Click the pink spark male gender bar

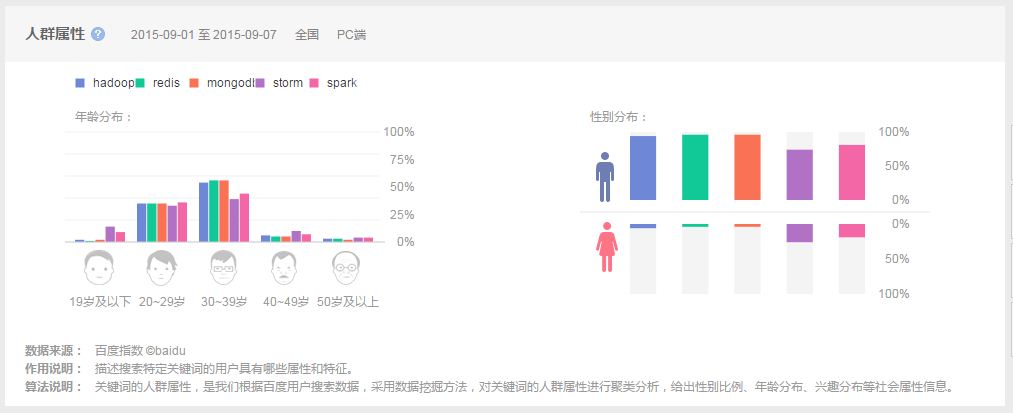point(851,173)
